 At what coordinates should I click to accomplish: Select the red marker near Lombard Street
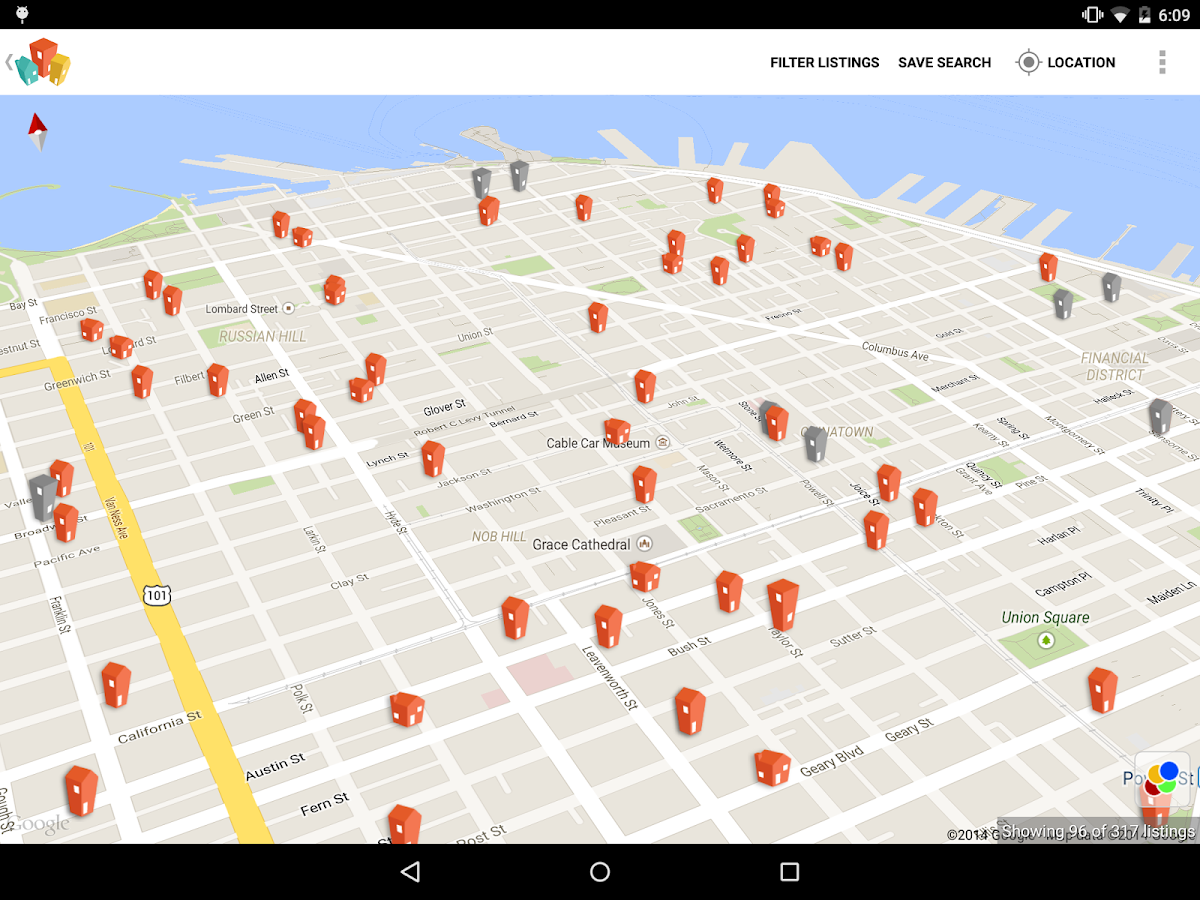click(334, 291)
